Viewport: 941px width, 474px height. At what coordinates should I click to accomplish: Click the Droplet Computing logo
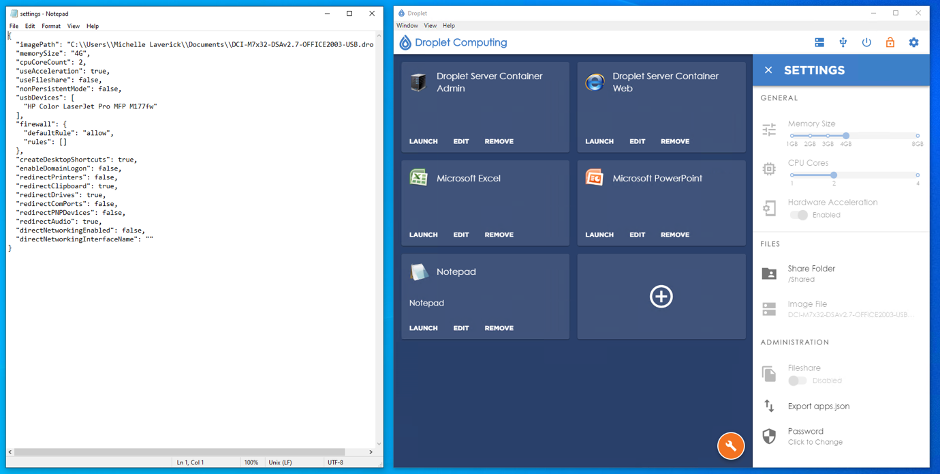[453, 43]
